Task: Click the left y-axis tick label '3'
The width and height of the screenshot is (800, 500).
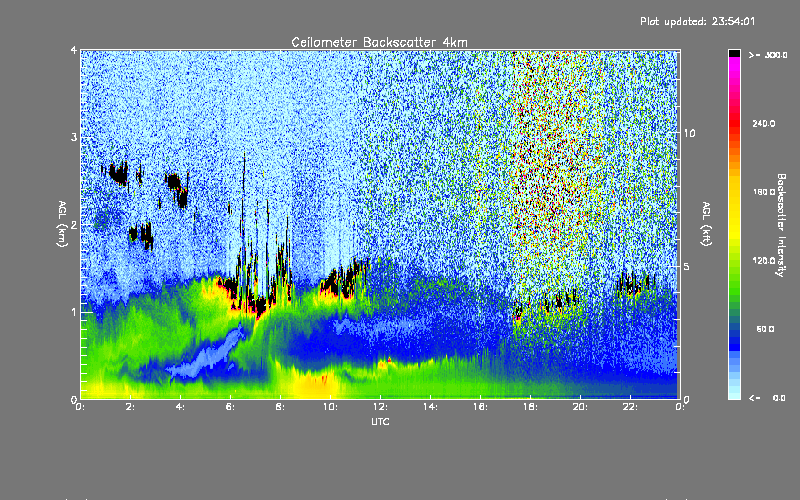Action: click(74, 137)
